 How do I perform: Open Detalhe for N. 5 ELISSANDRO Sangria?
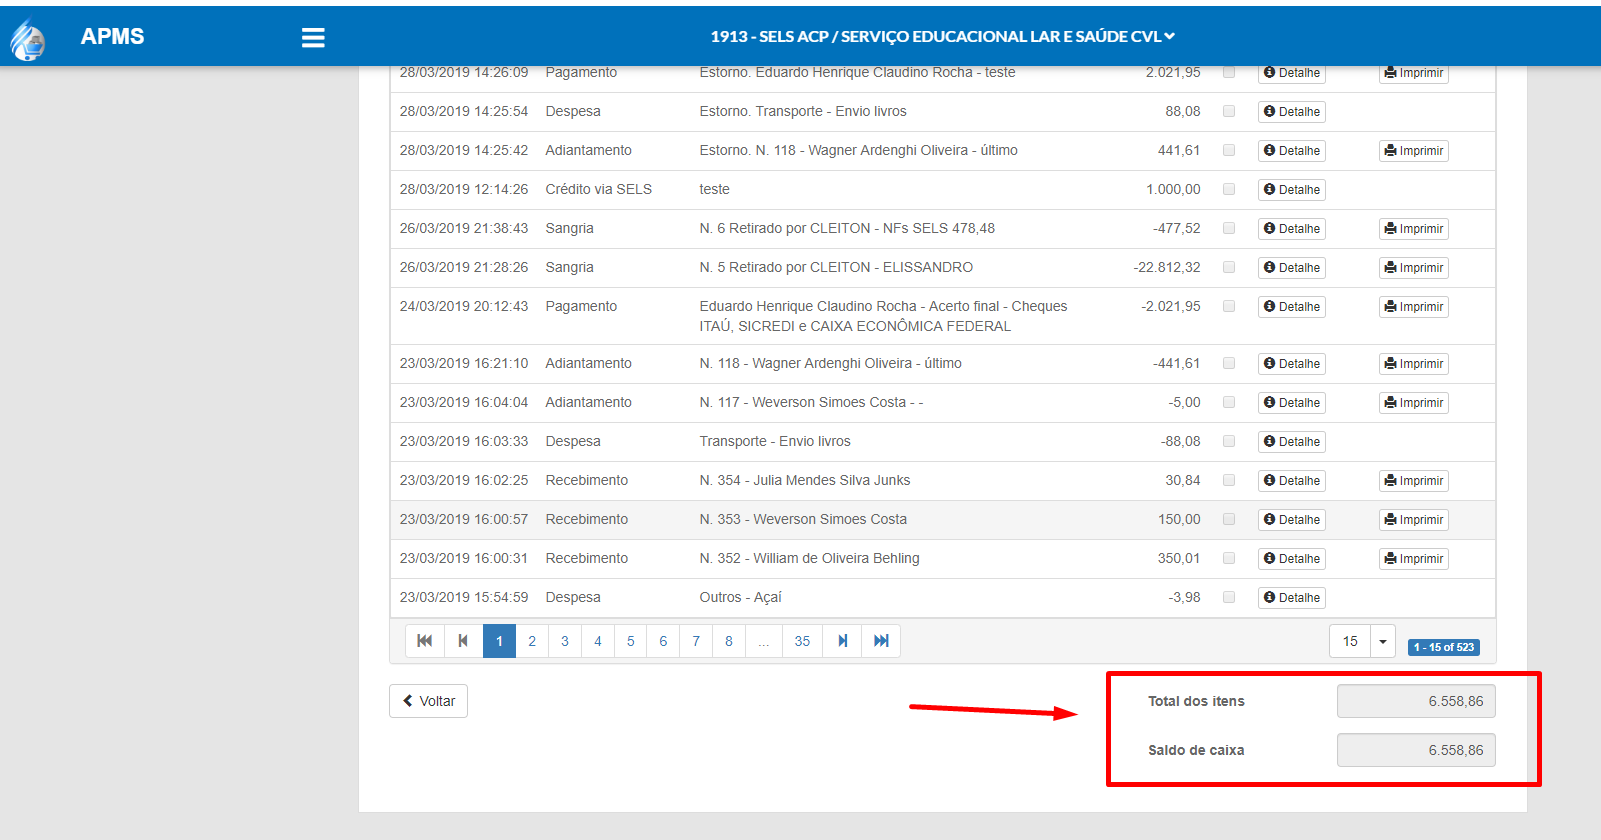pos(1292,268)
